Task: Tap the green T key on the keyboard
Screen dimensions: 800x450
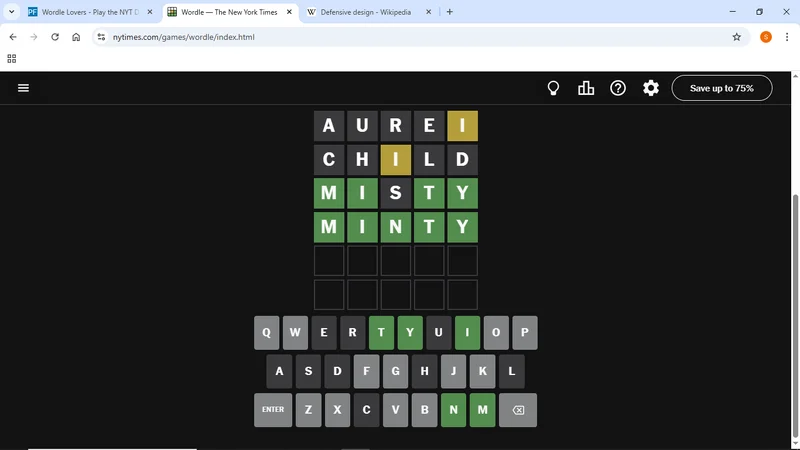Action: click(x=381, y=333)
